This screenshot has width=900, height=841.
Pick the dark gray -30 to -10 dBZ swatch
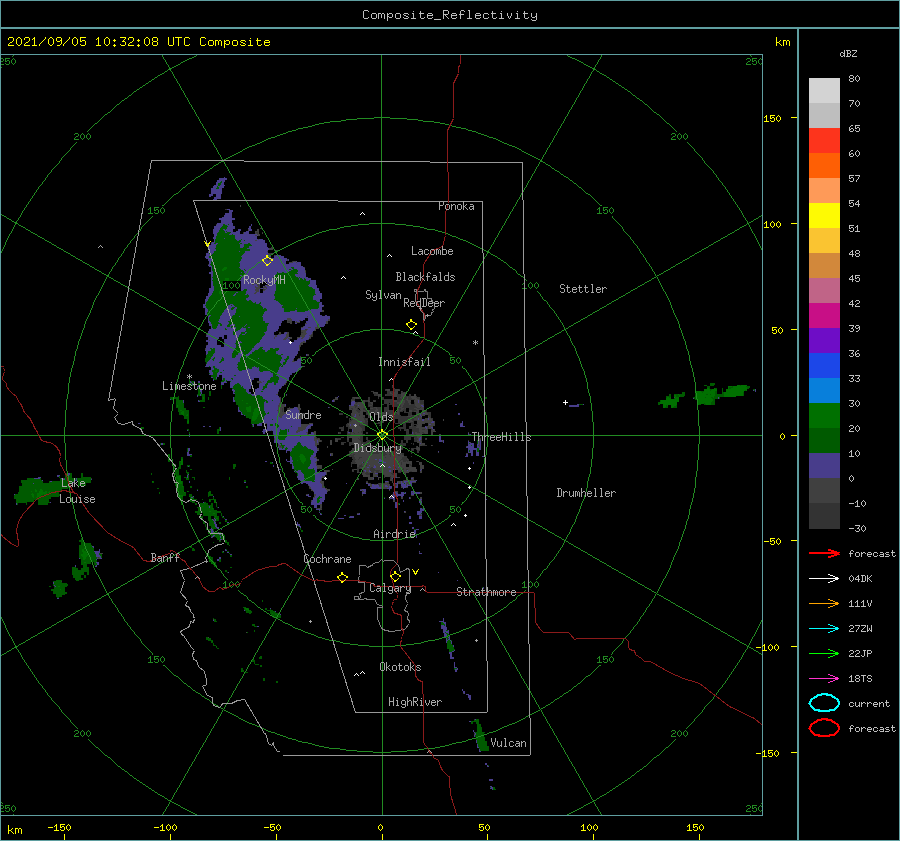[824, 516]
